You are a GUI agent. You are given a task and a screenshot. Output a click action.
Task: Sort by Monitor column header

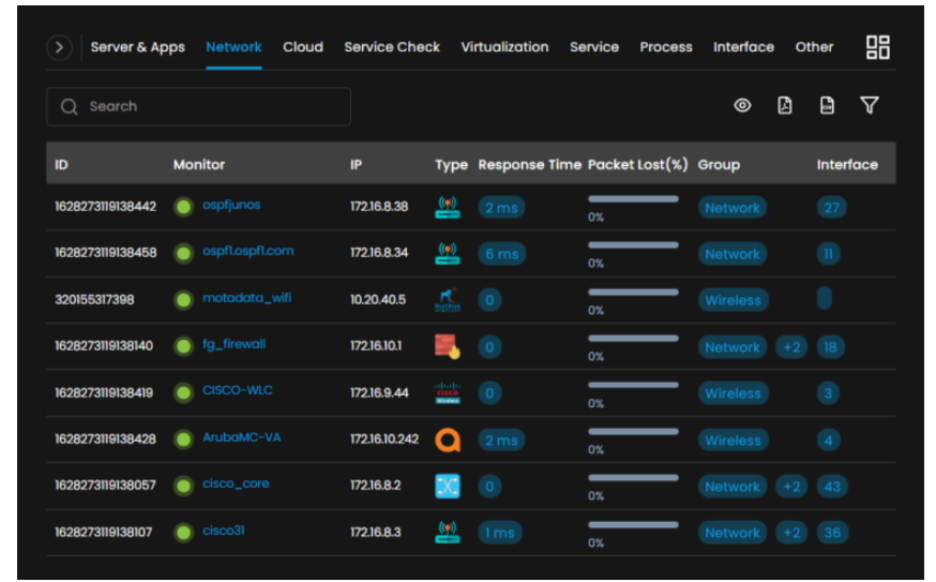click(199, 165)
